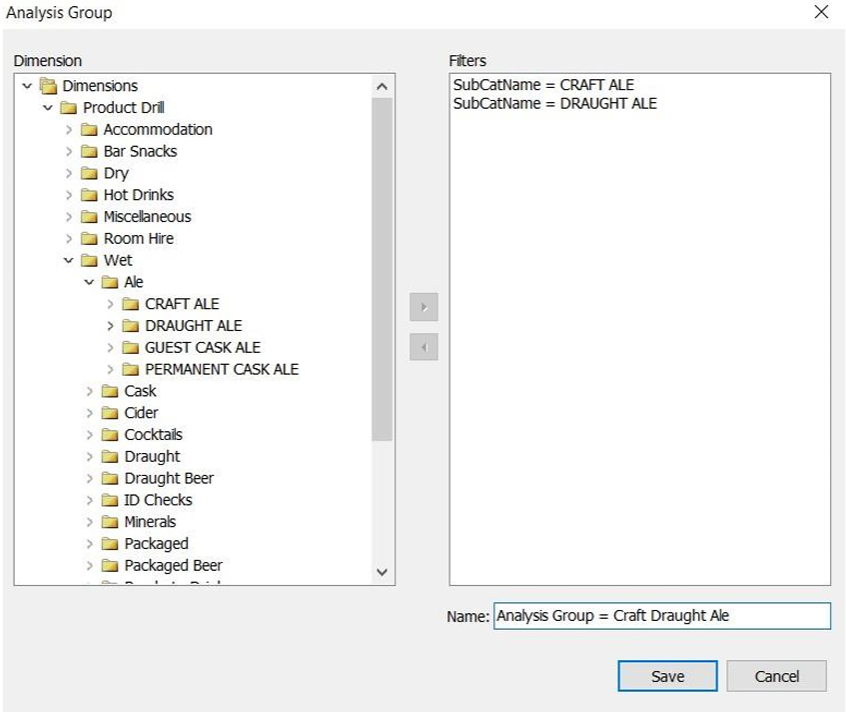Select the Draught Beer tree item
This screenshot has width=846, height=713.
[168, 478]
